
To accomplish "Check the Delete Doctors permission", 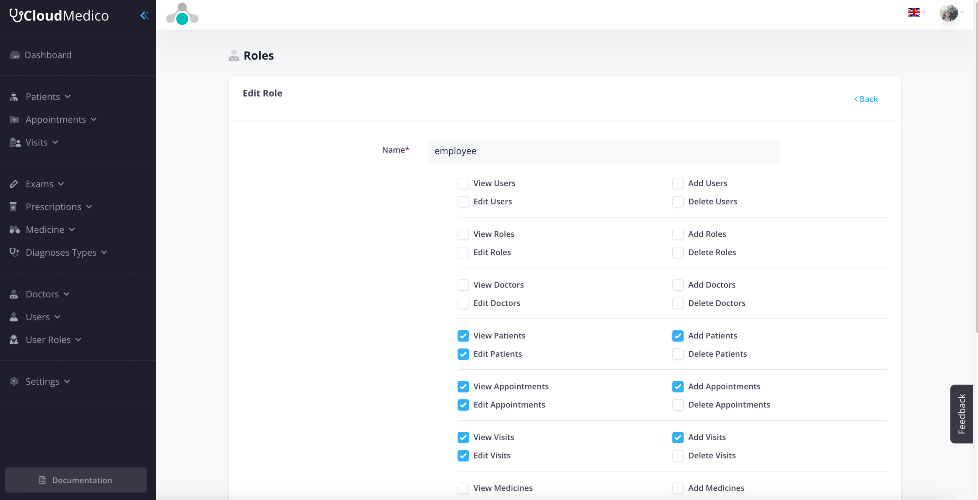I will tap(677, 303).
